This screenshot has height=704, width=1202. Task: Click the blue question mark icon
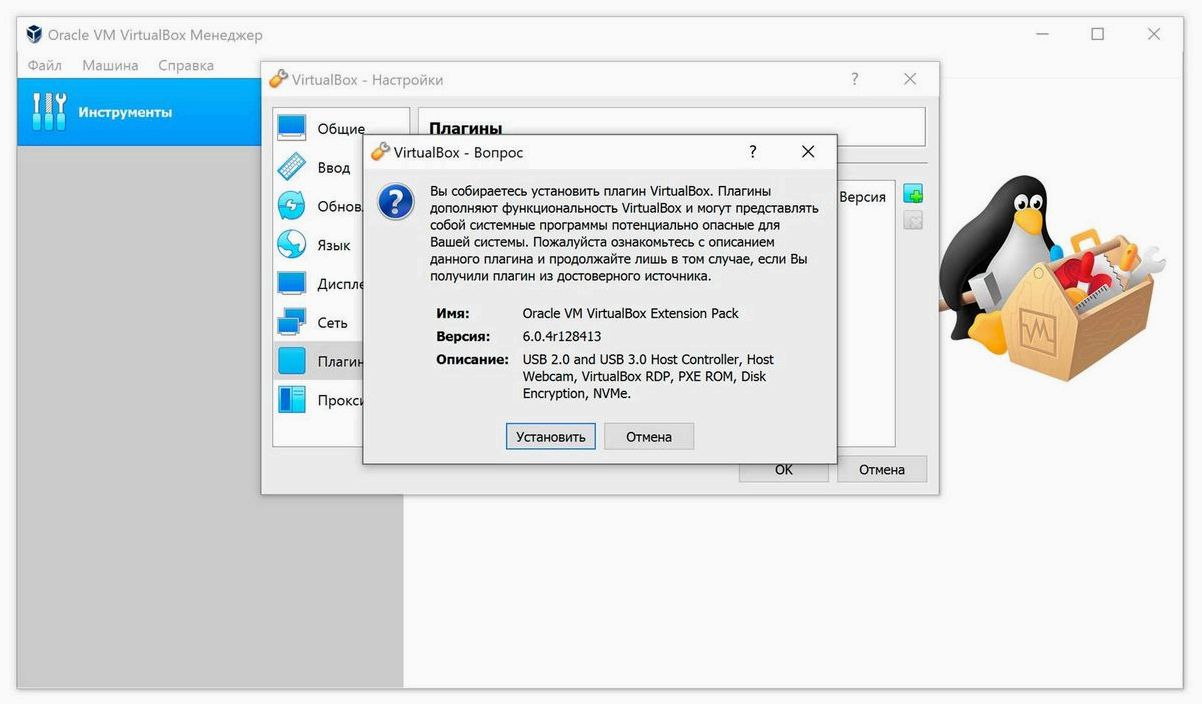click(x=396, y=201)
